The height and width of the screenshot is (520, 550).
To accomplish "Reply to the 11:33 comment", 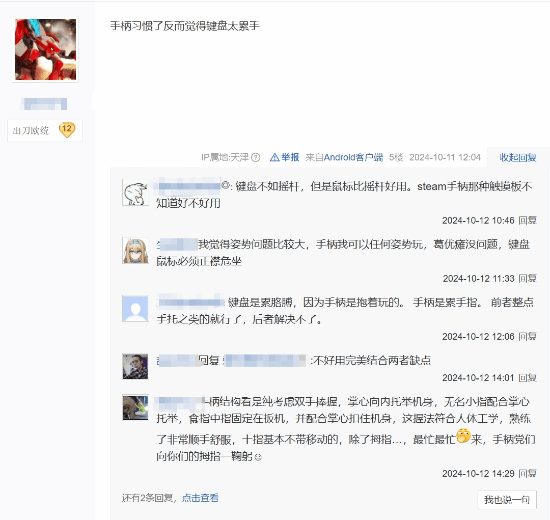I will pyautogui.click(x=528, y=278).
